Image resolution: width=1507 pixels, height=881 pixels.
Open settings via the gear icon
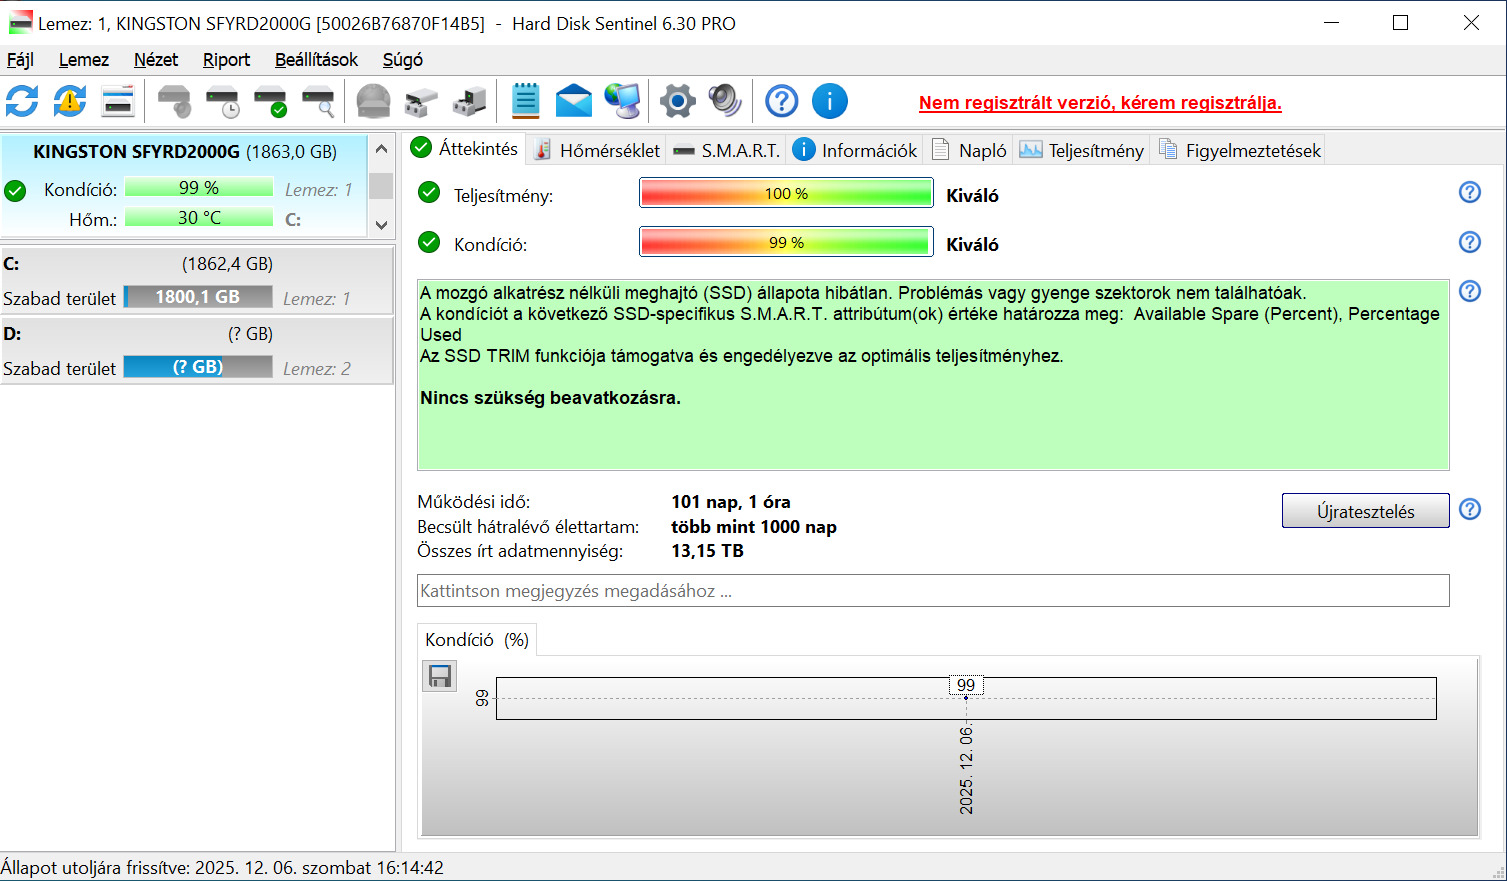click(677, 101)
